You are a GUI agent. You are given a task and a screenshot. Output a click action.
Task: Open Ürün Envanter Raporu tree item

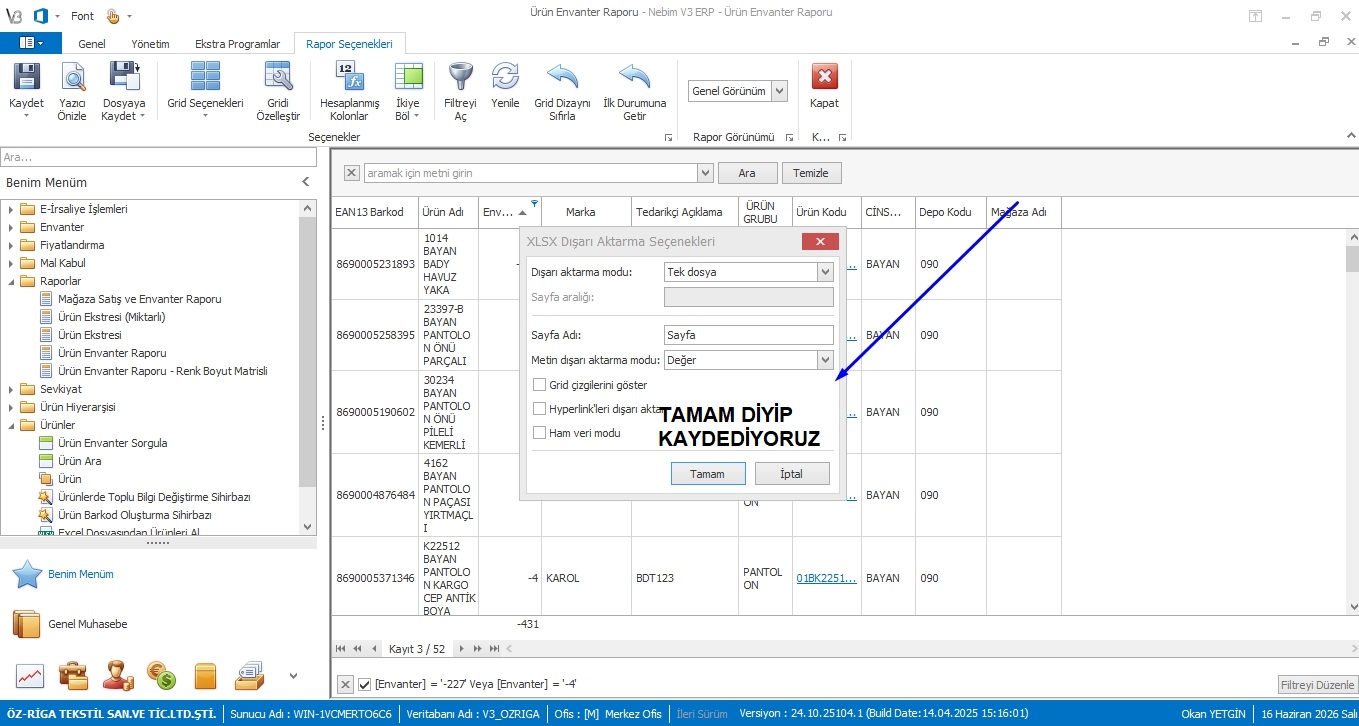click(x=112, y=353)
